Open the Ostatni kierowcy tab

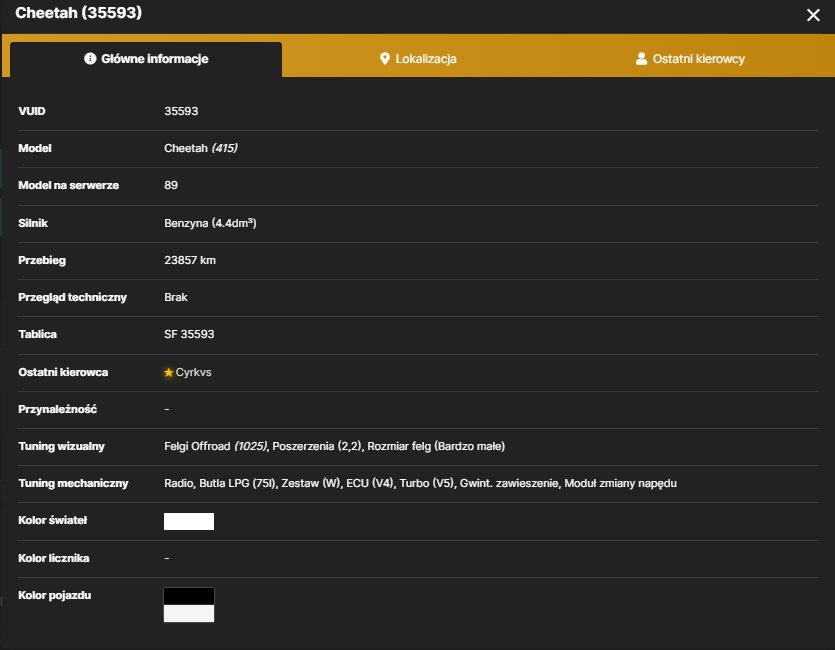690,59
